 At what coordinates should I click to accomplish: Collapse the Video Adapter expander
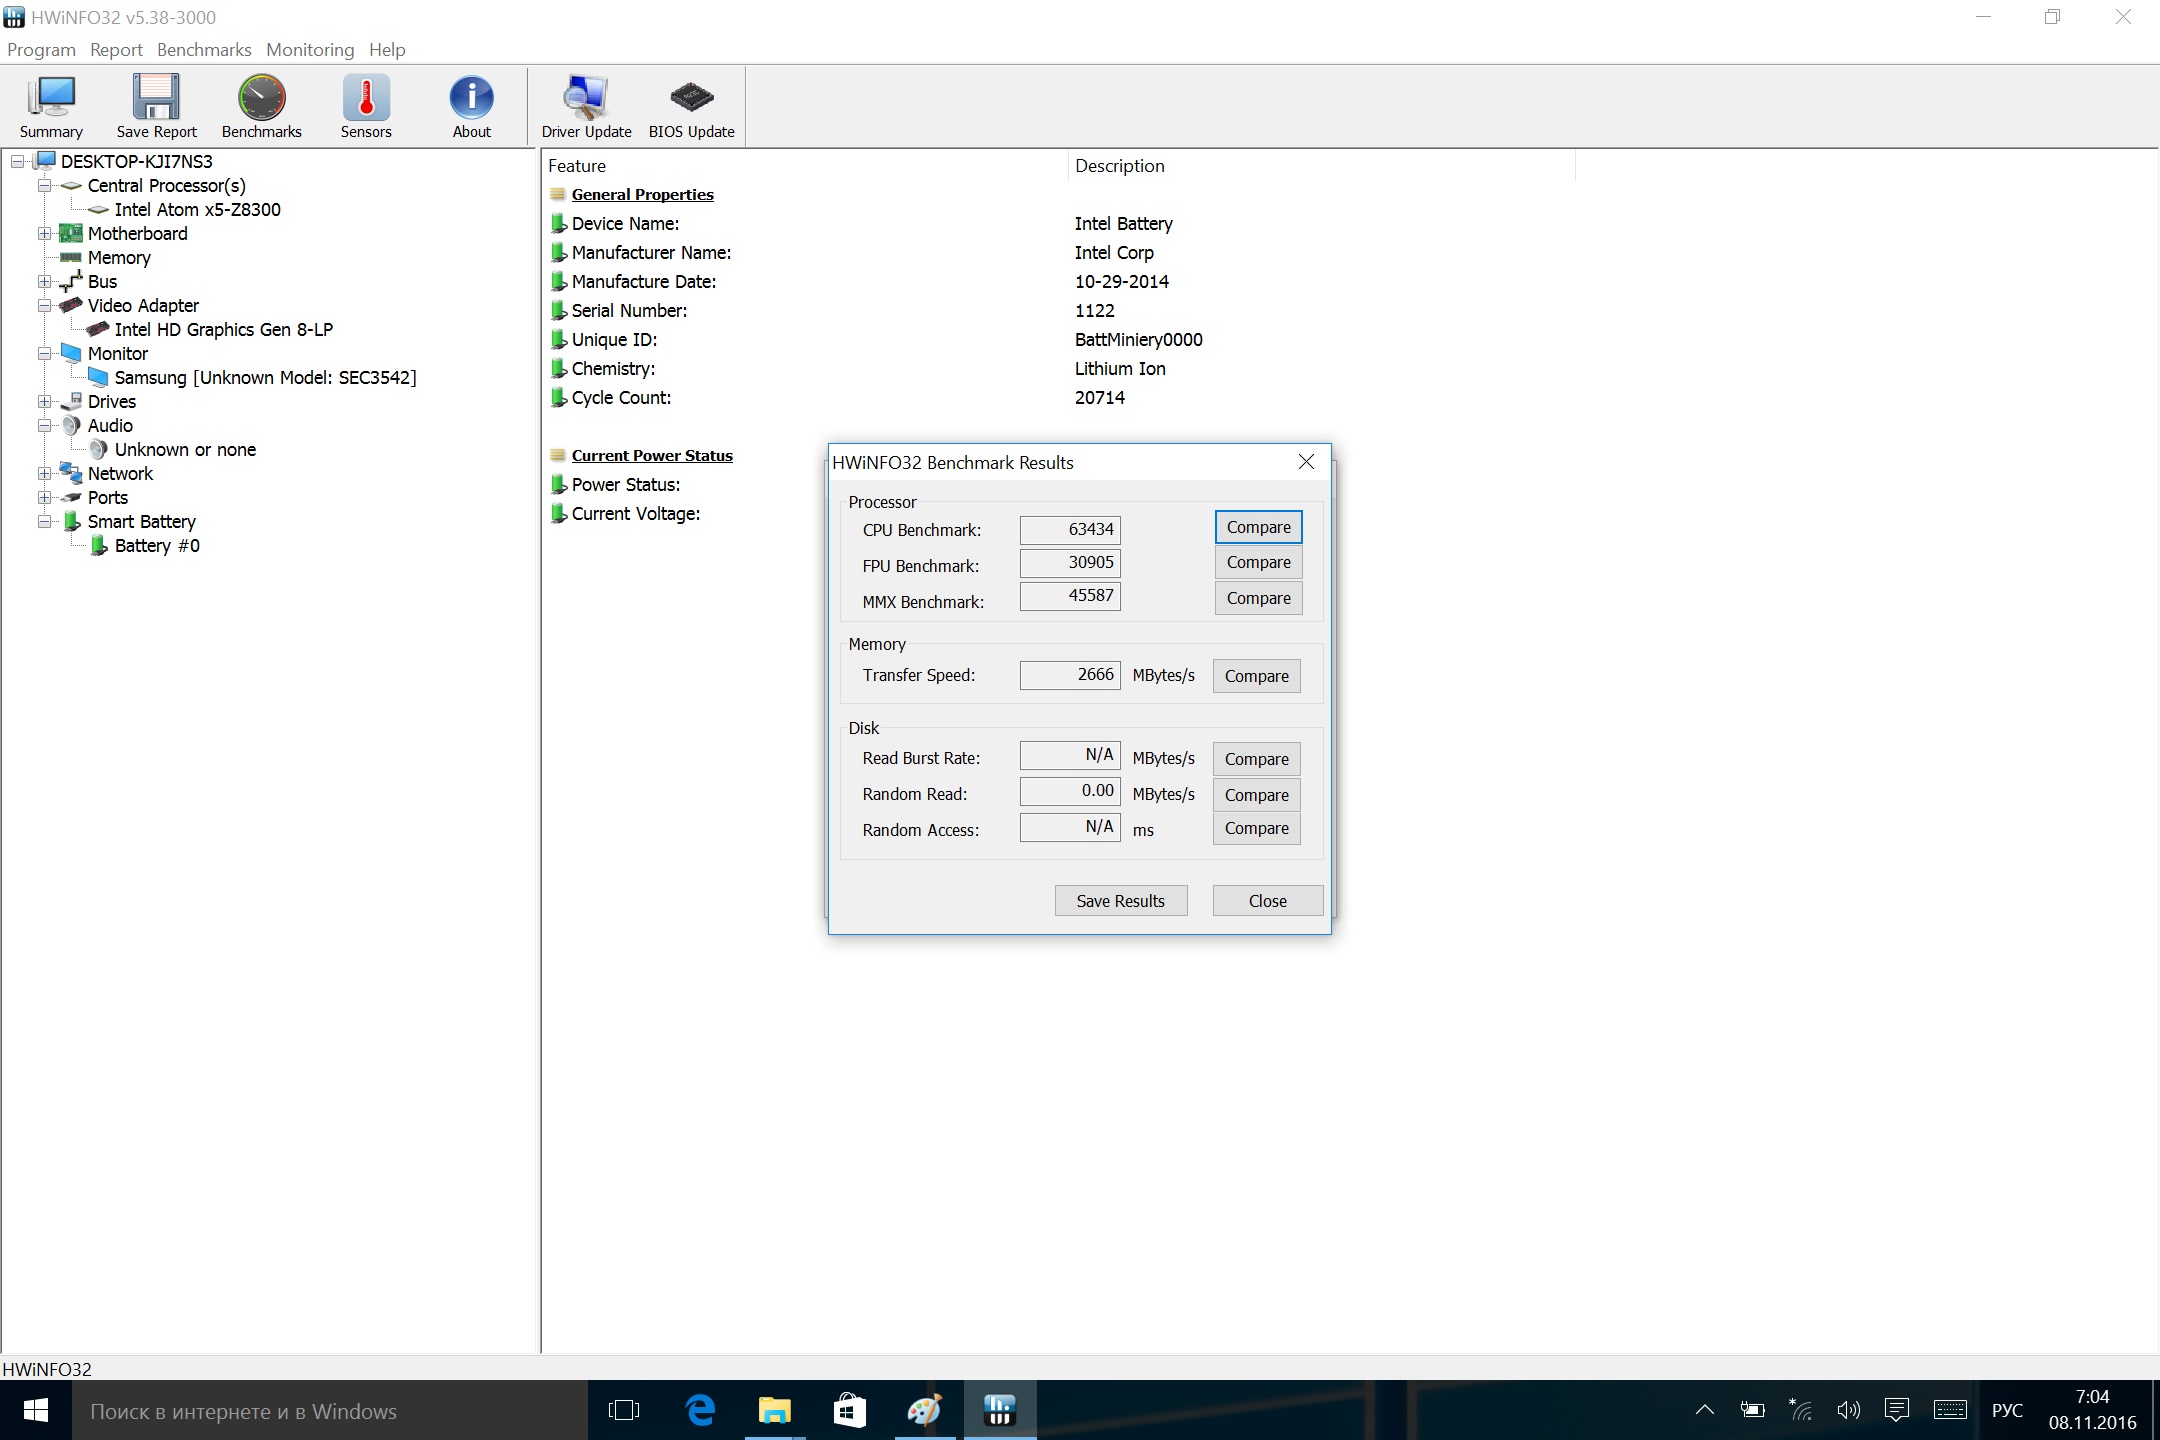(44, 305)
